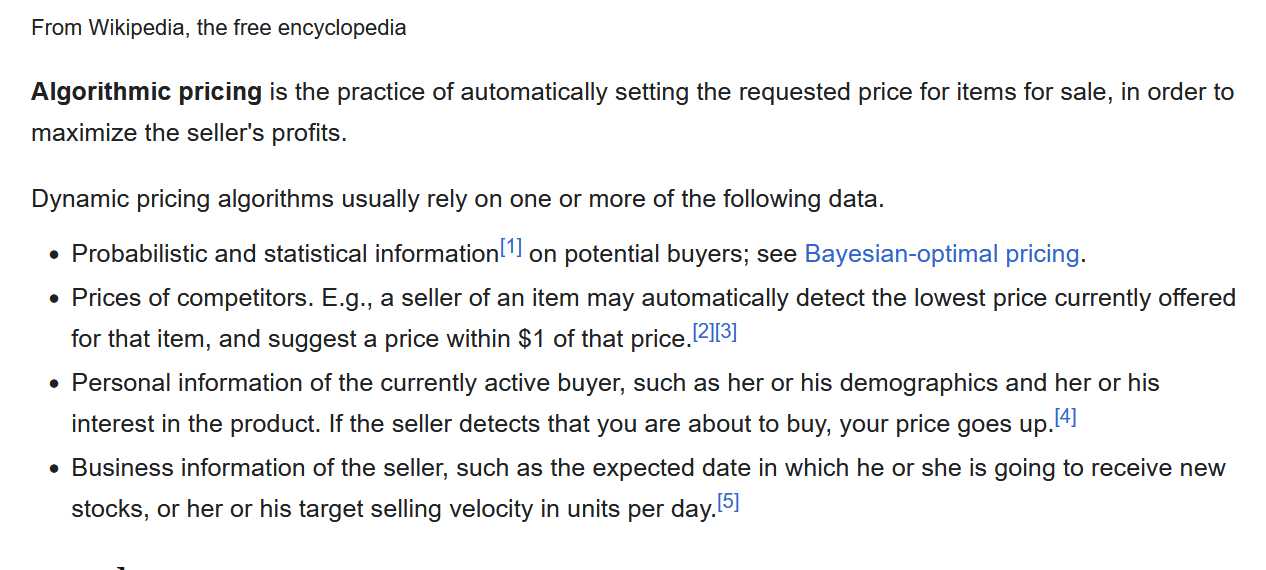Click "From Wikipedia, the free encyclopedia" tagline

pos(218,28)
